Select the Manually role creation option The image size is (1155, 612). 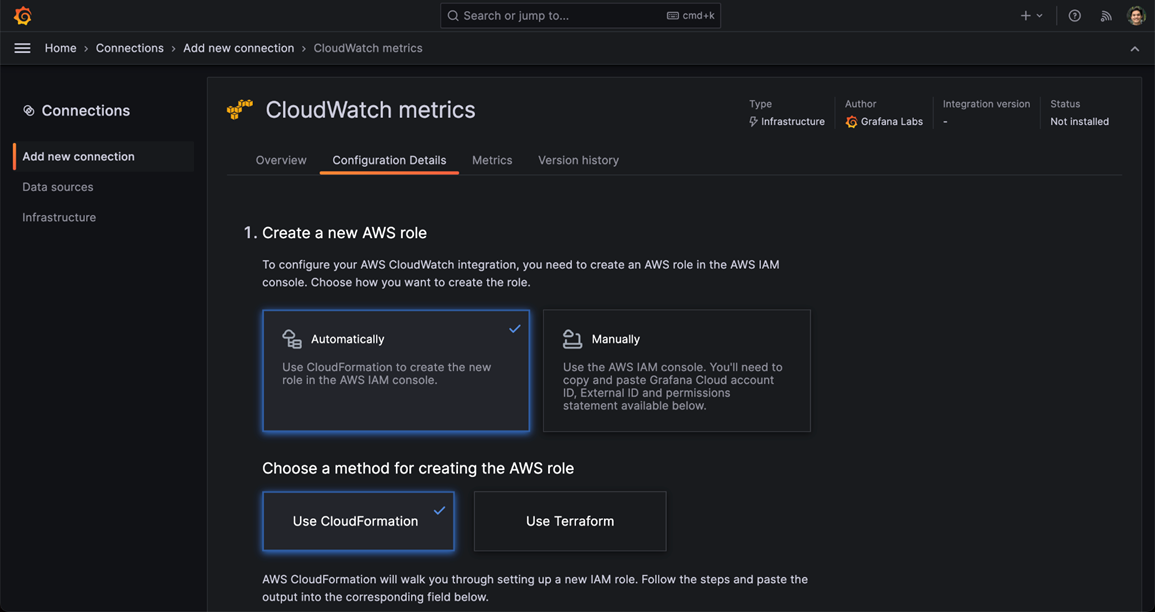[x=676, y=370]
